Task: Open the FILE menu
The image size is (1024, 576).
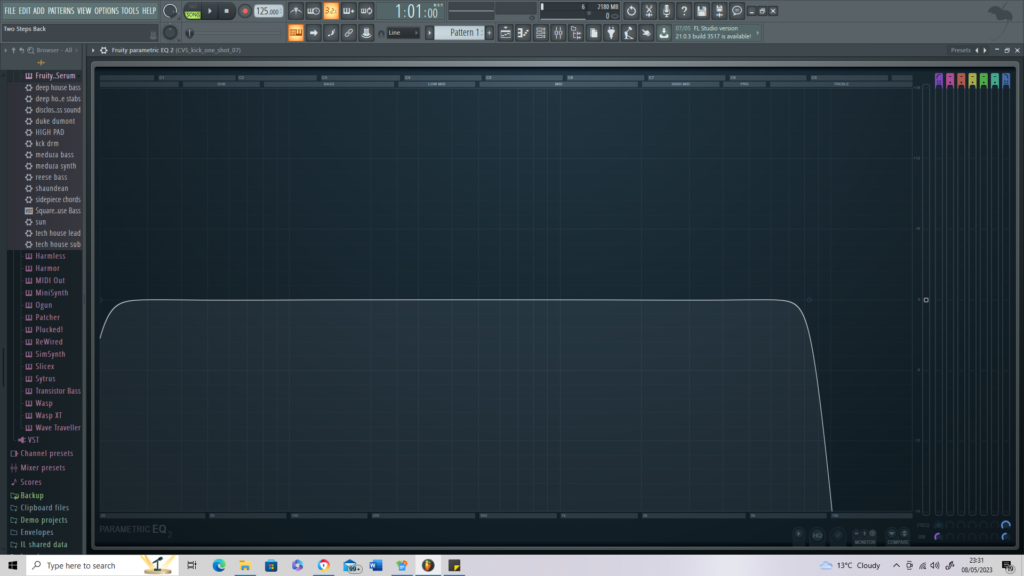Action: tap(10, 10)
